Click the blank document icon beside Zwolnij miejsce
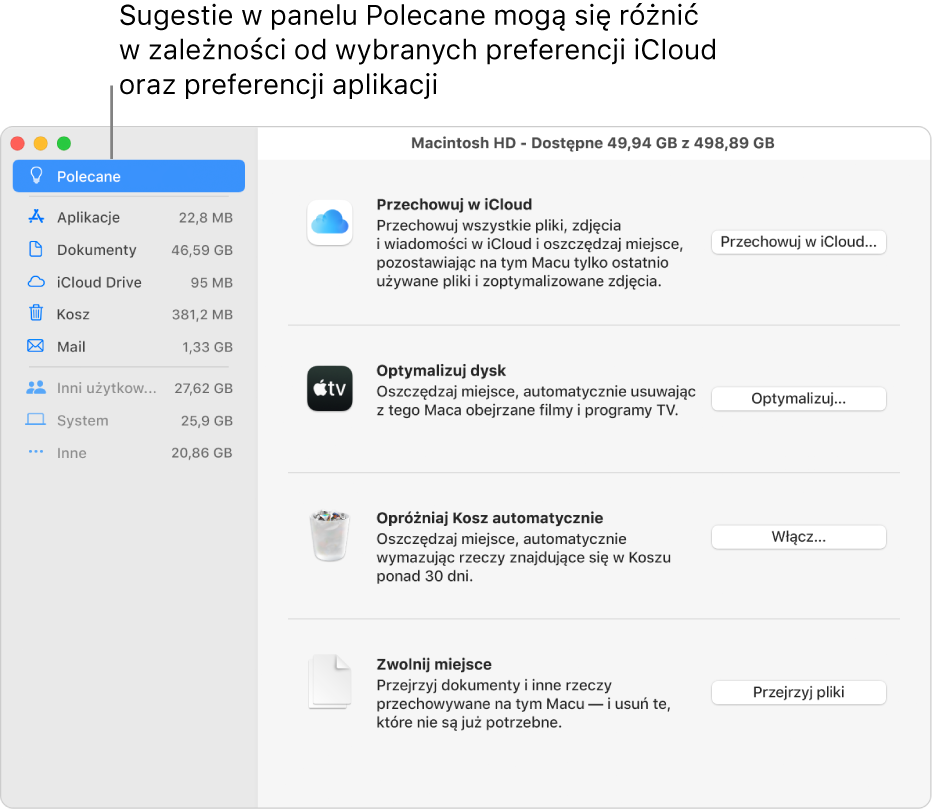Image resolution: width=934 pixels, height=809 pixels. 329,682
